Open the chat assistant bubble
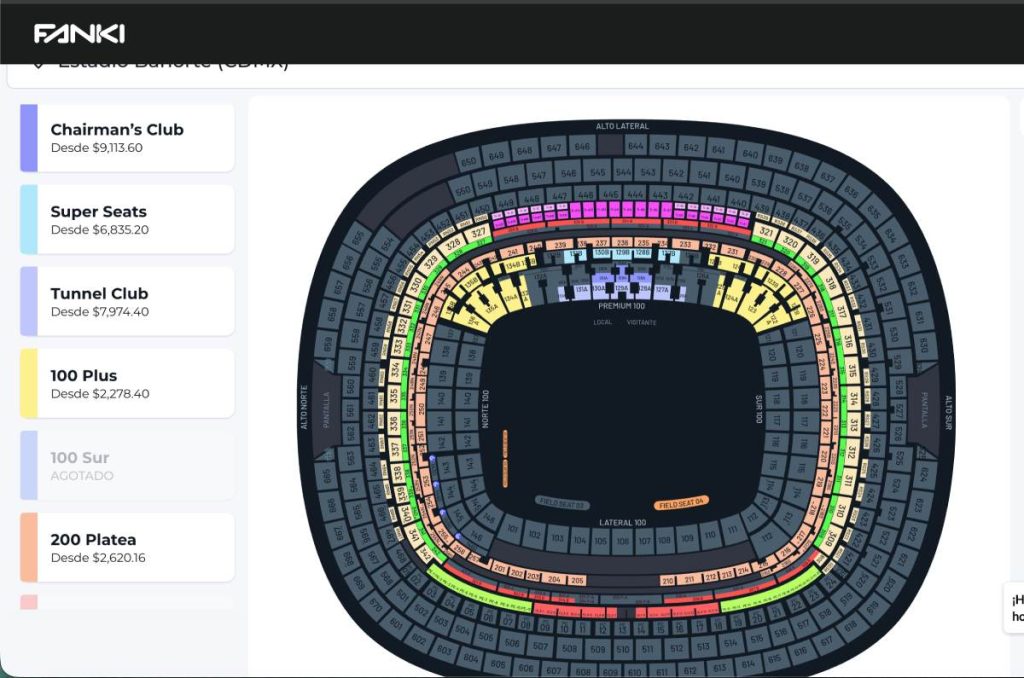 click(1013, 606)
